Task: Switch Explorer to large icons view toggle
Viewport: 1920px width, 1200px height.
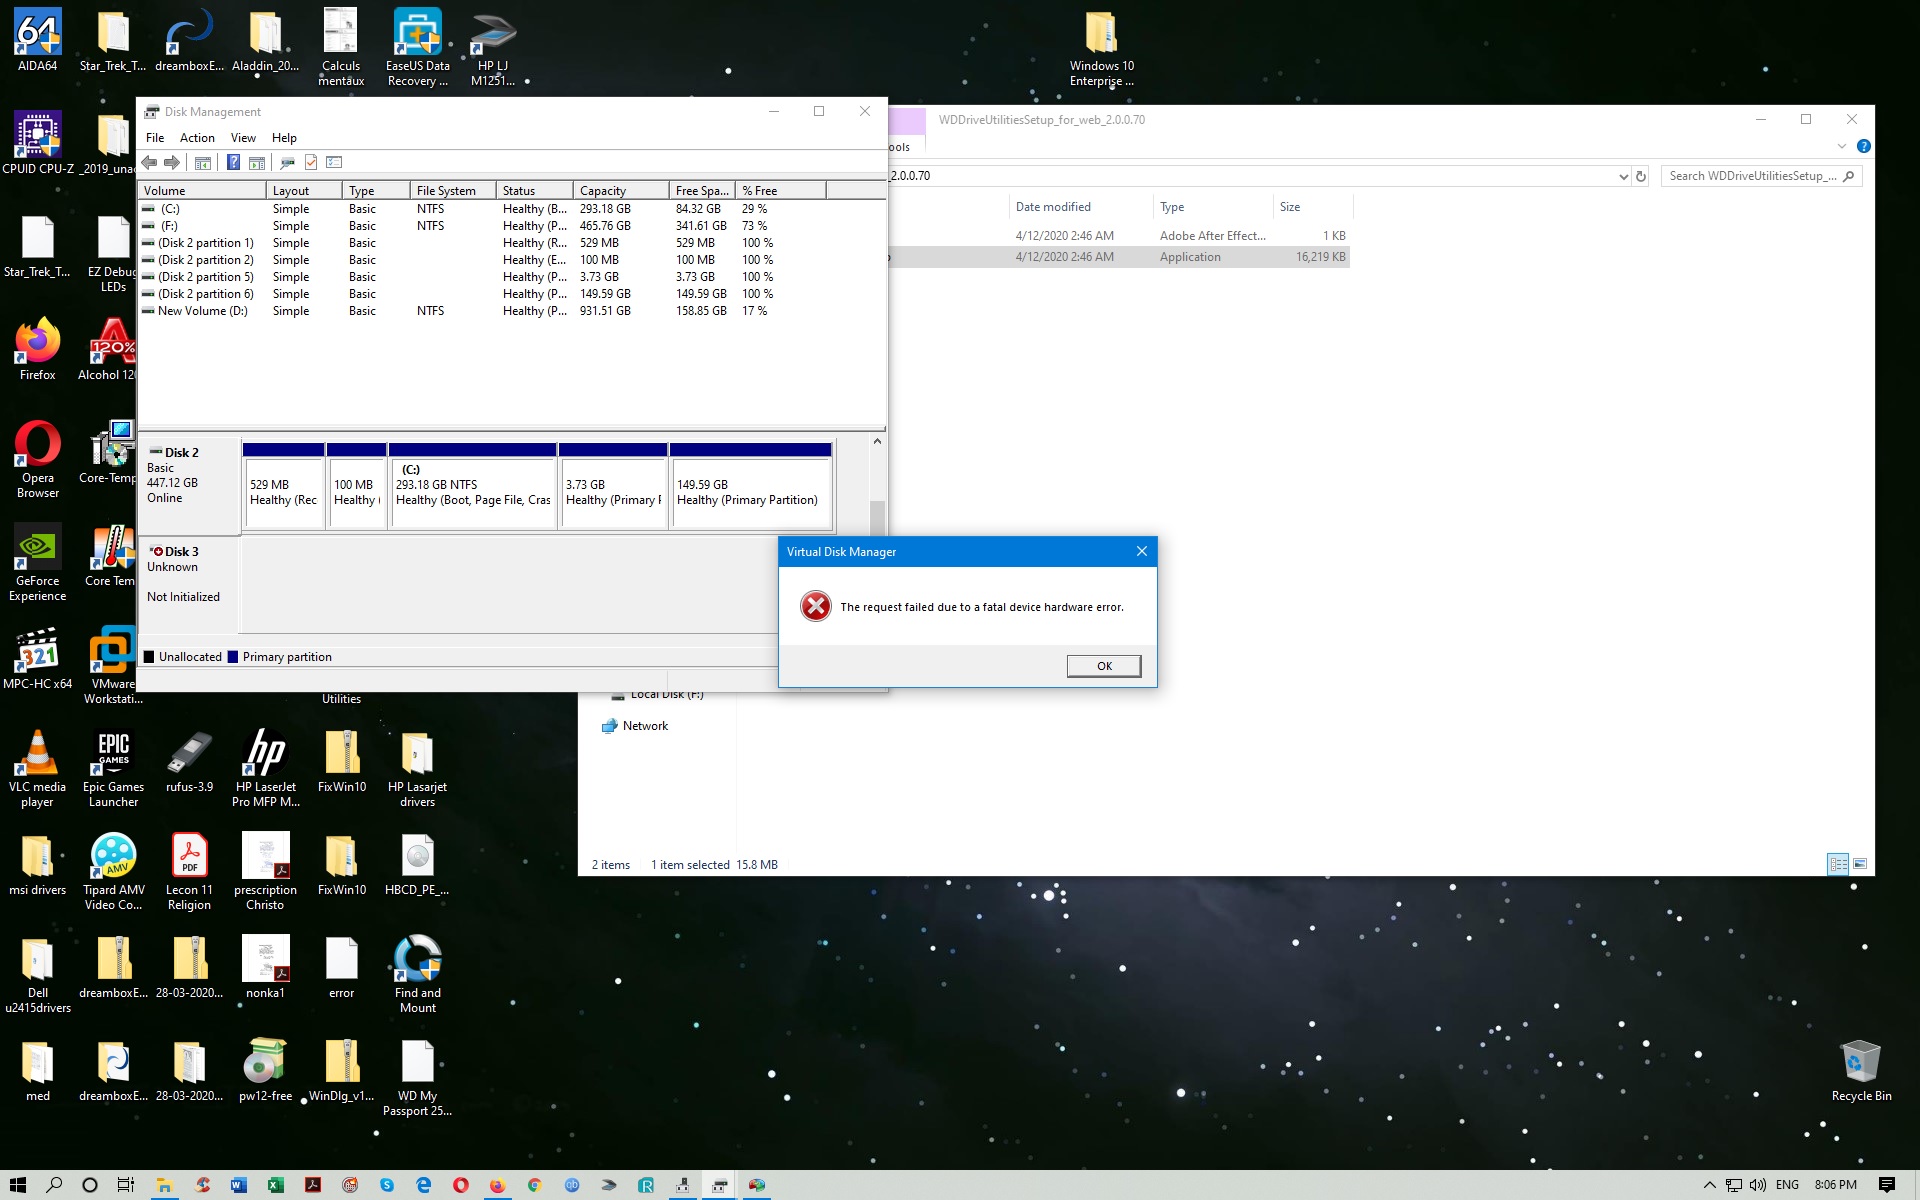Action: pos(1860,864)
